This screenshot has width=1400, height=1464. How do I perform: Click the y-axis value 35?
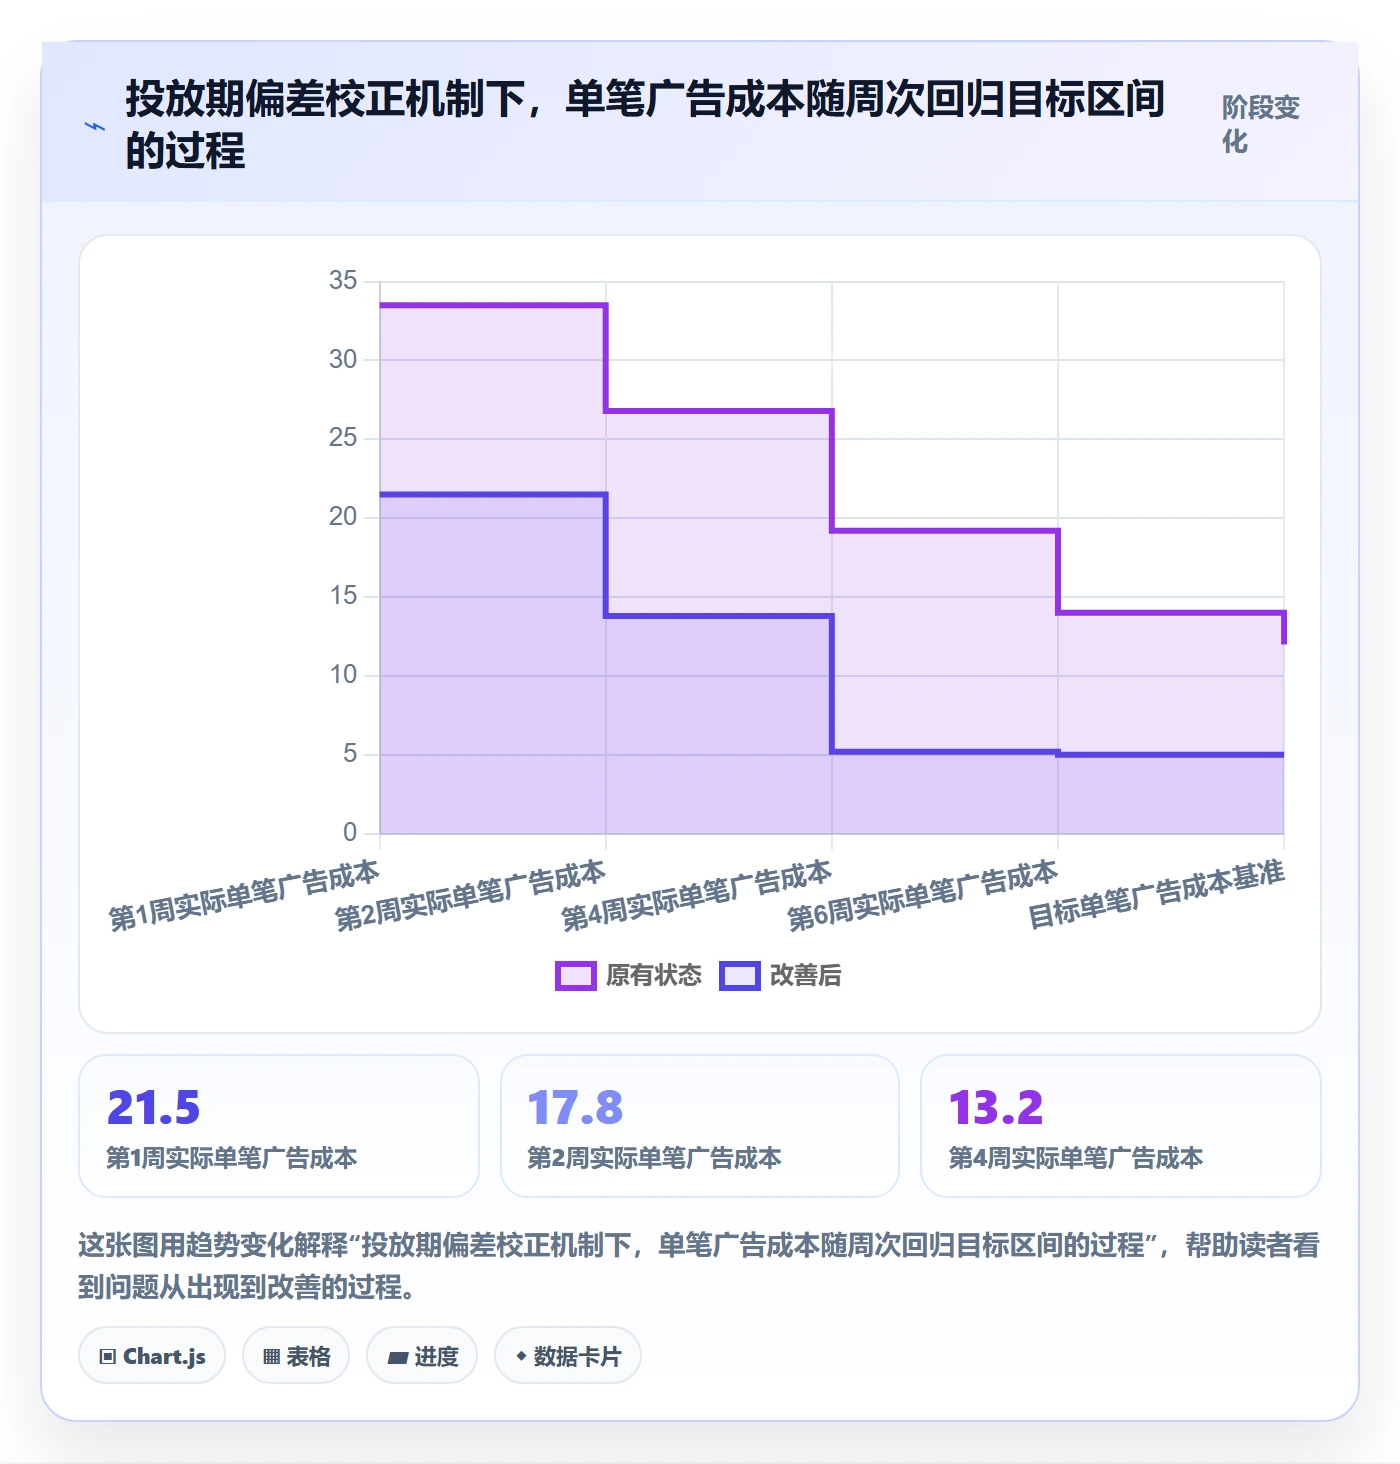pyautogui.click(x=343, y=281)
